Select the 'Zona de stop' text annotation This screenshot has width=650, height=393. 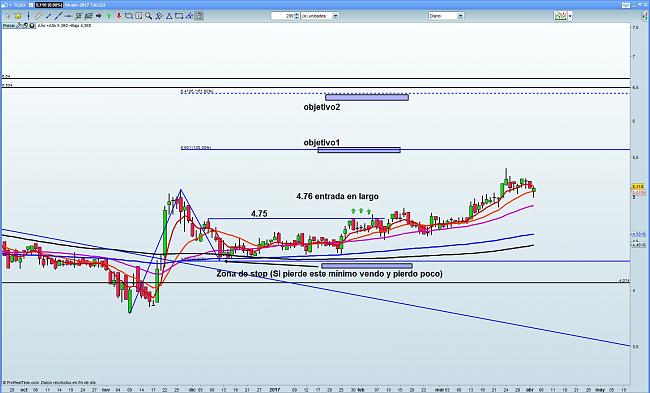pyautogui.click(x=330, y=274)
